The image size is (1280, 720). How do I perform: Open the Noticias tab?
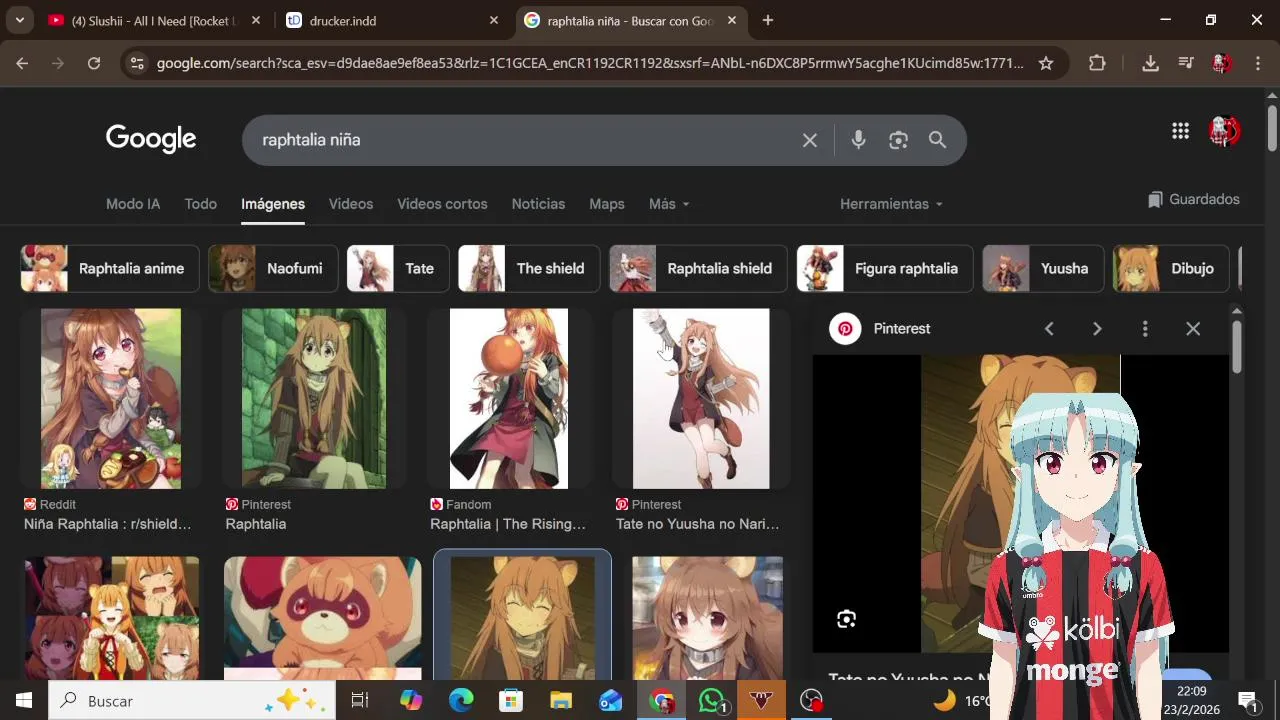coord(538,204)
